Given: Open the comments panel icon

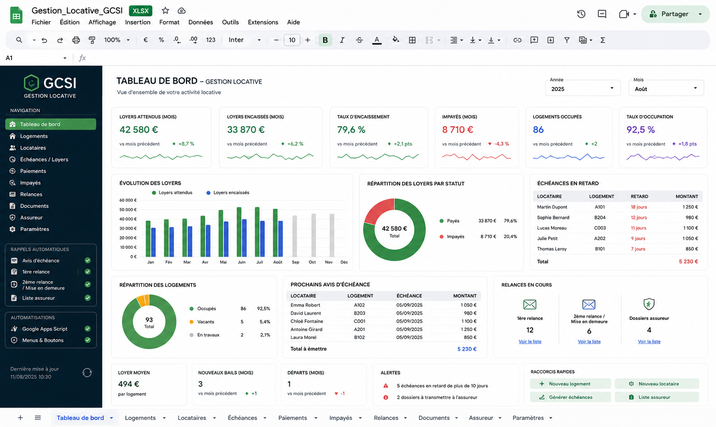Looking at the screenshot, I should pyautogui.click(x=602, y=14).
